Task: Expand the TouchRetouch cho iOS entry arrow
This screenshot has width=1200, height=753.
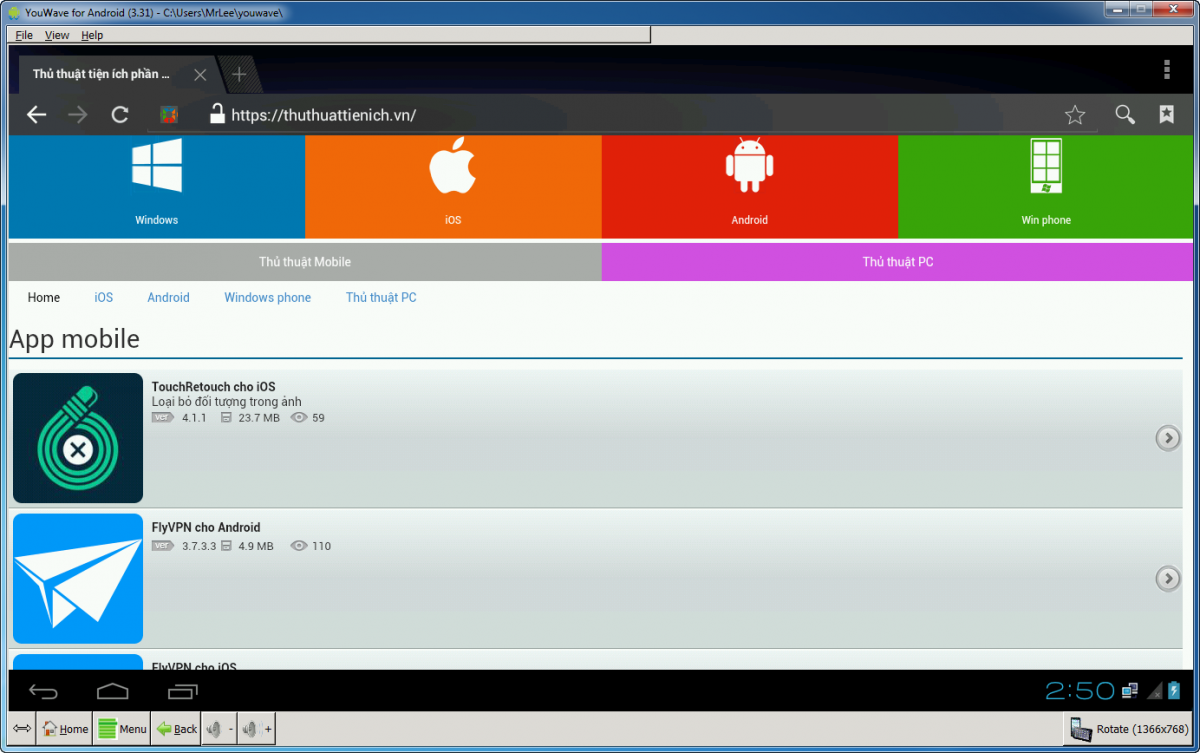Action: click(1167, 438)
